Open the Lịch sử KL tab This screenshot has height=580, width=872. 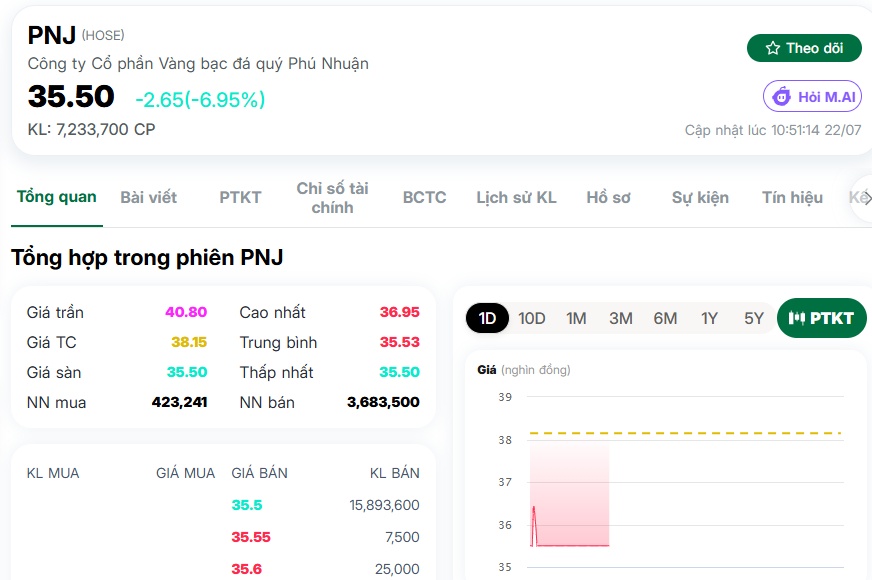pyautogui.click(x=516, y=197)
